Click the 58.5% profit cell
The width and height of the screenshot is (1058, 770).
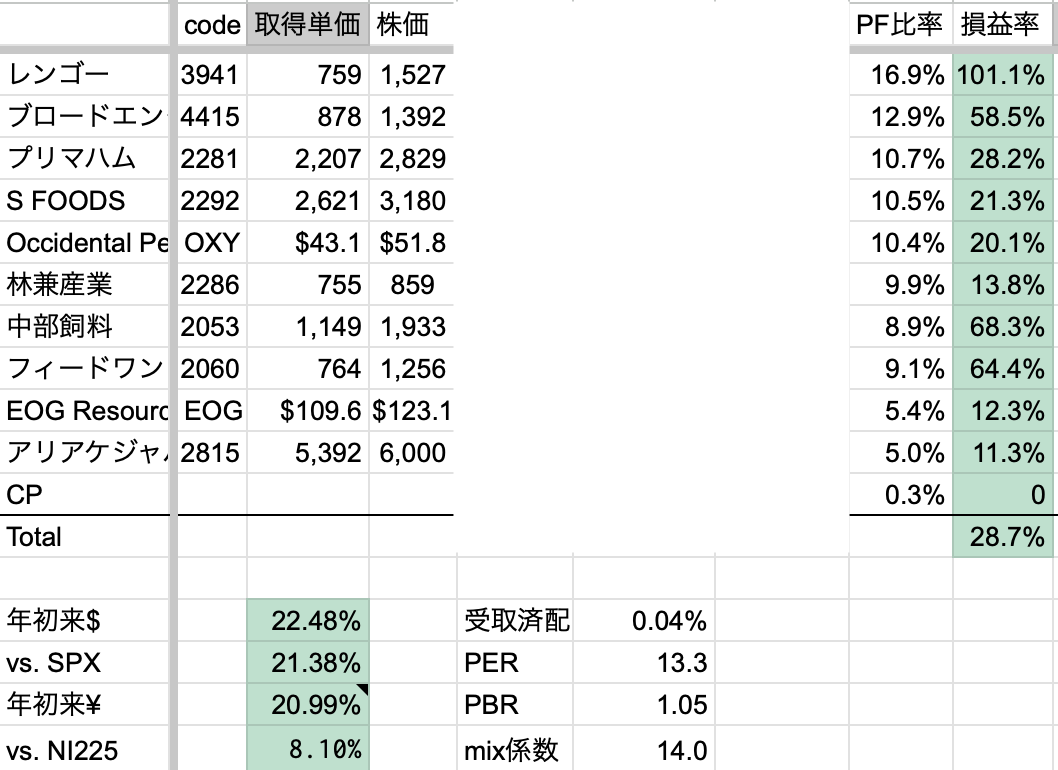tap(1001, 116)
